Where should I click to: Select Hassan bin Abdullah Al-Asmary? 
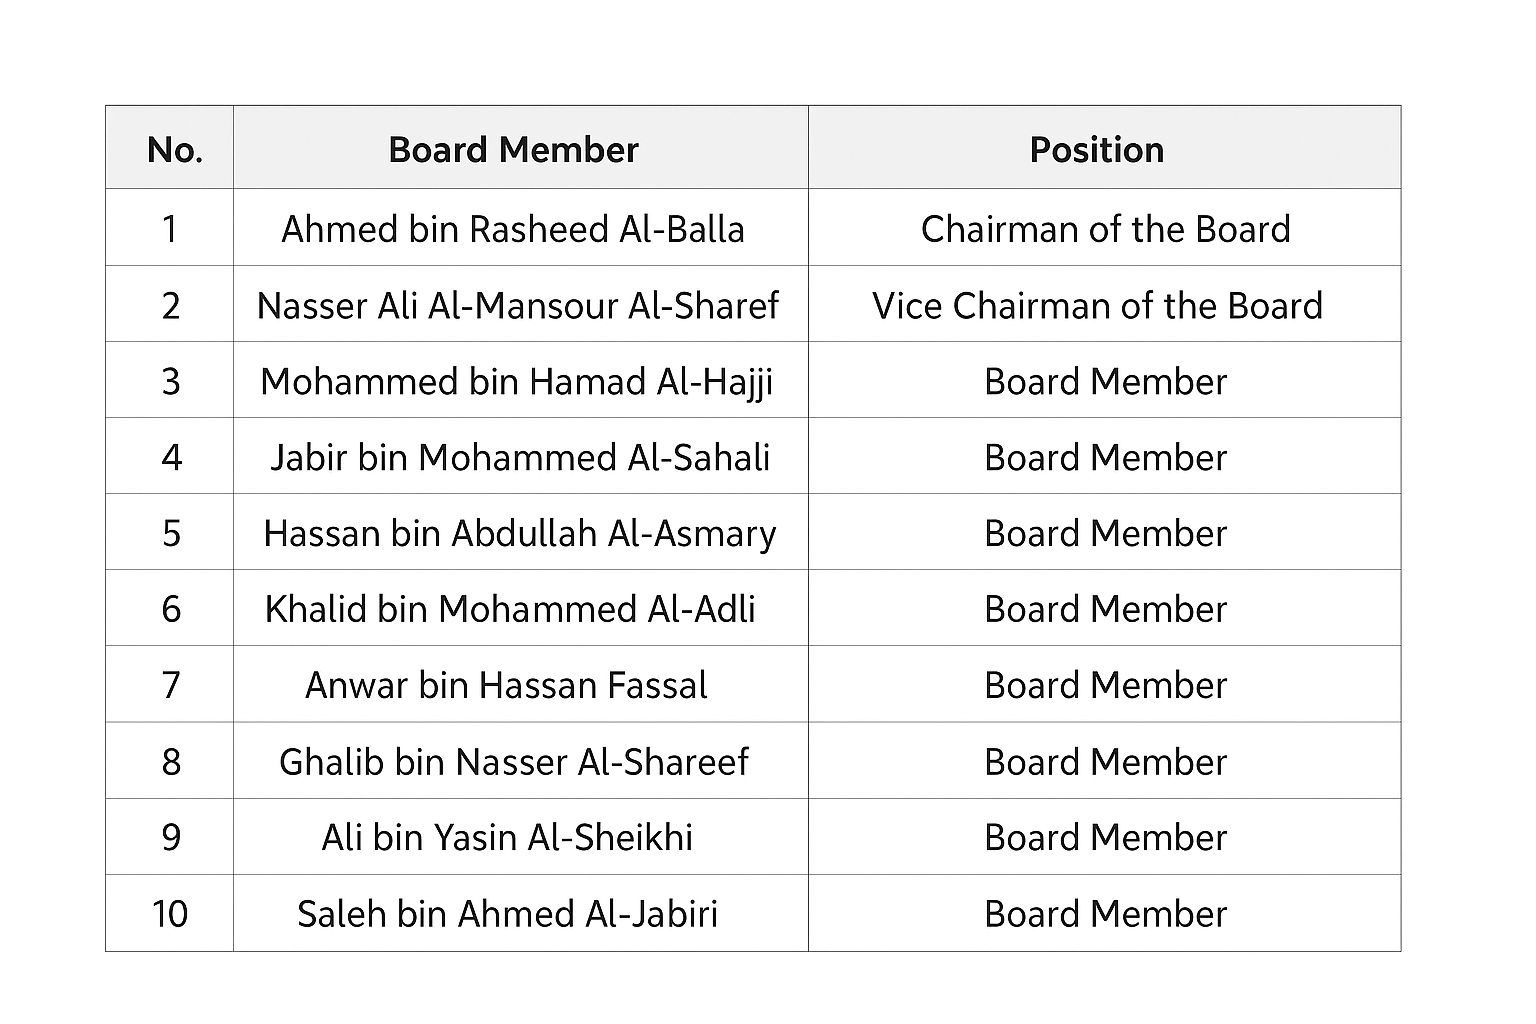click(519, 533)
